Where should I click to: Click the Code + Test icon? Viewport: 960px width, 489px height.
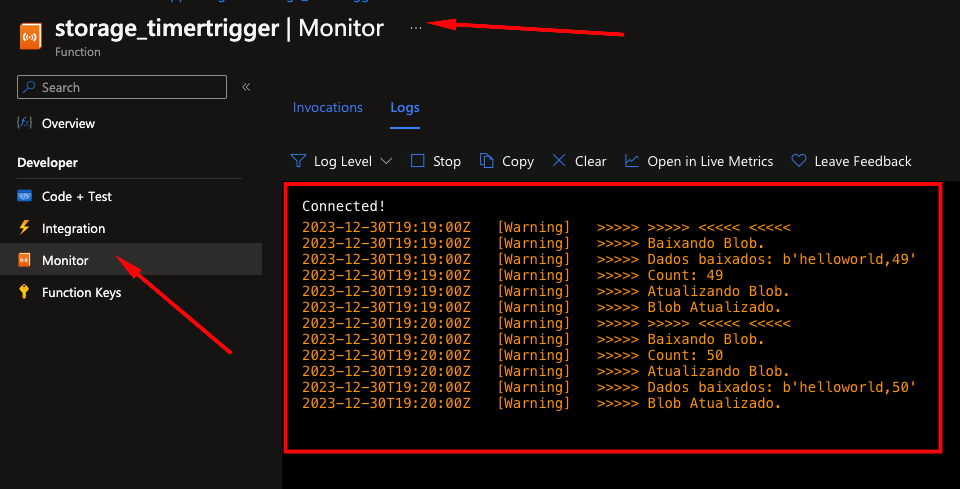(24, 196)
